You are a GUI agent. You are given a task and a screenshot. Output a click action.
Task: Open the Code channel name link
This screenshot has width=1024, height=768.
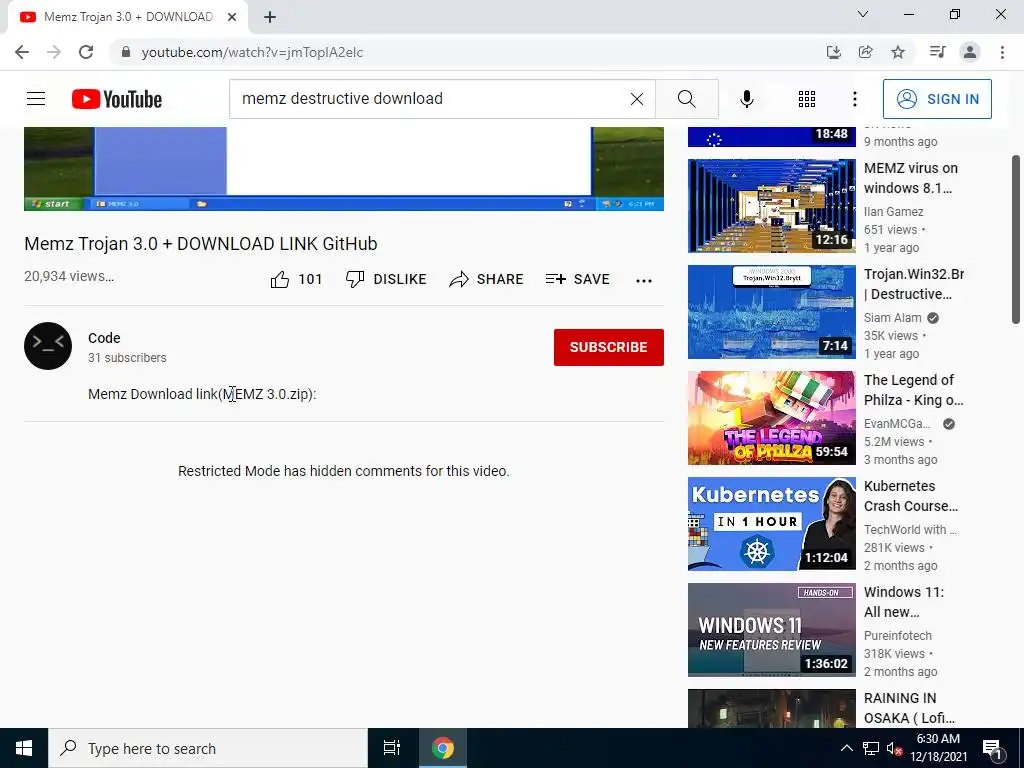coord(104,338)
